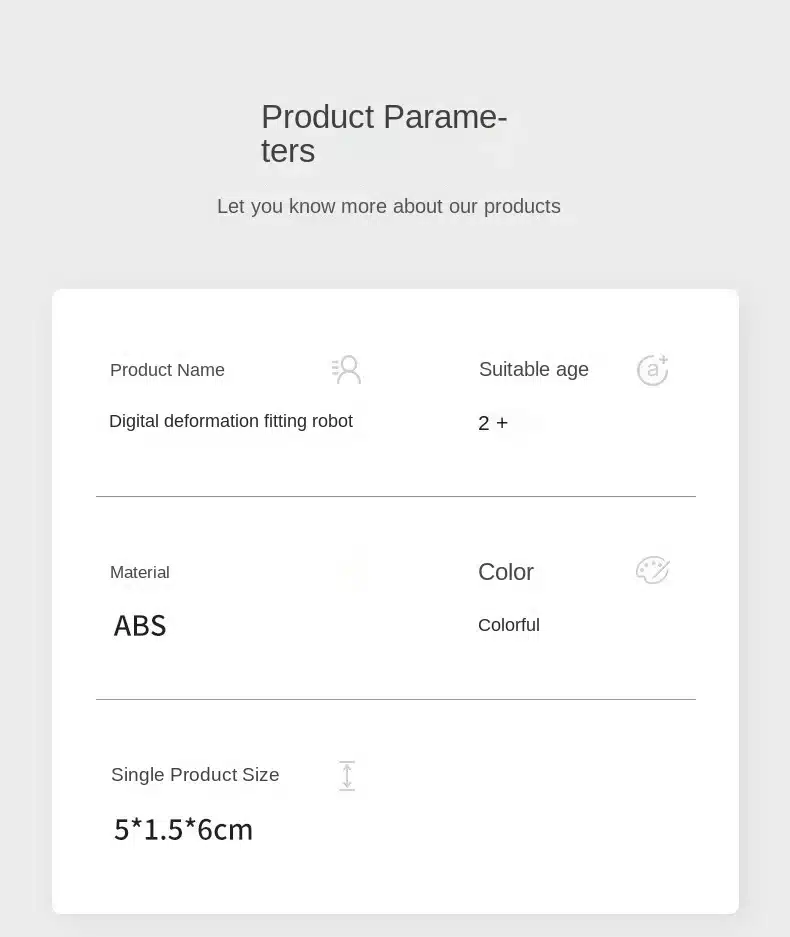Click the person icon beside Product Name
This screenshot has height=937, width=790.
coord(347,370)
